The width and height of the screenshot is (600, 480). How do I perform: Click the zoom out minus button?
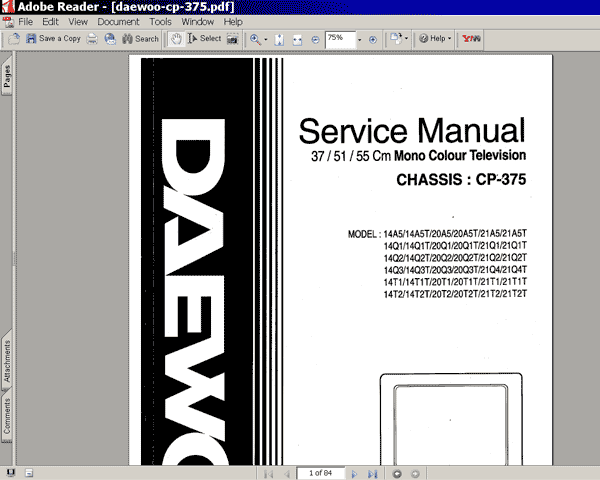click(x=315, y=39)
